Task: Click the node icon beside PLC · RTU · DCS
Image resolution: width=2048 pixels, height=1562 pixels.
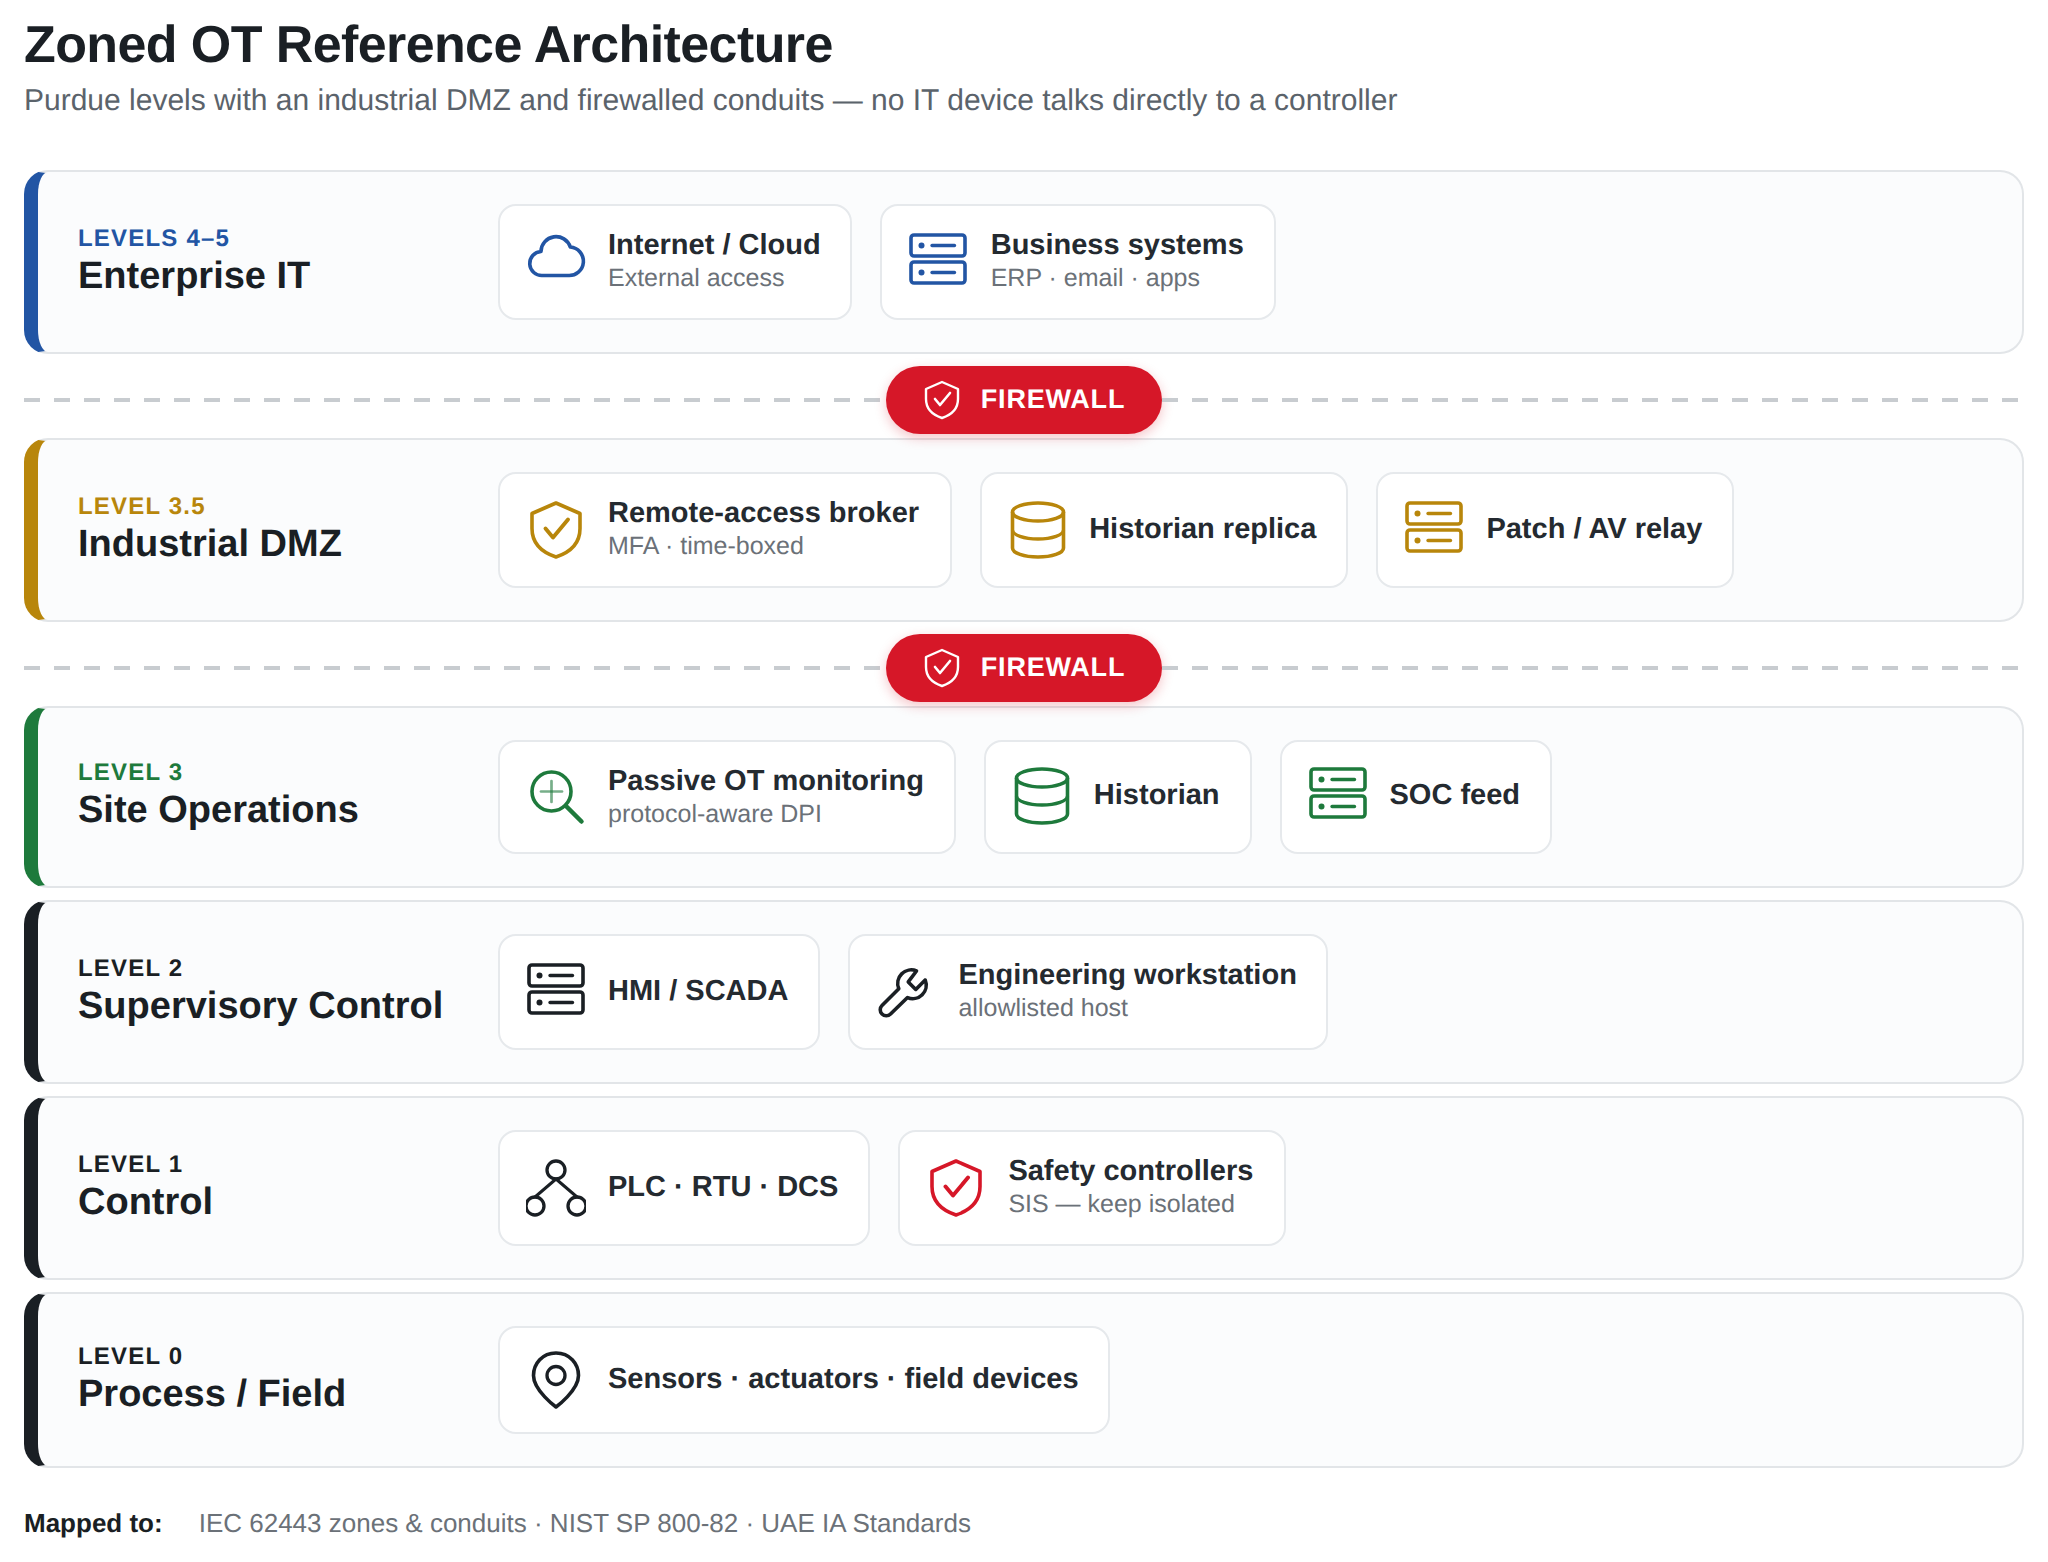Action: [556, 1188]
